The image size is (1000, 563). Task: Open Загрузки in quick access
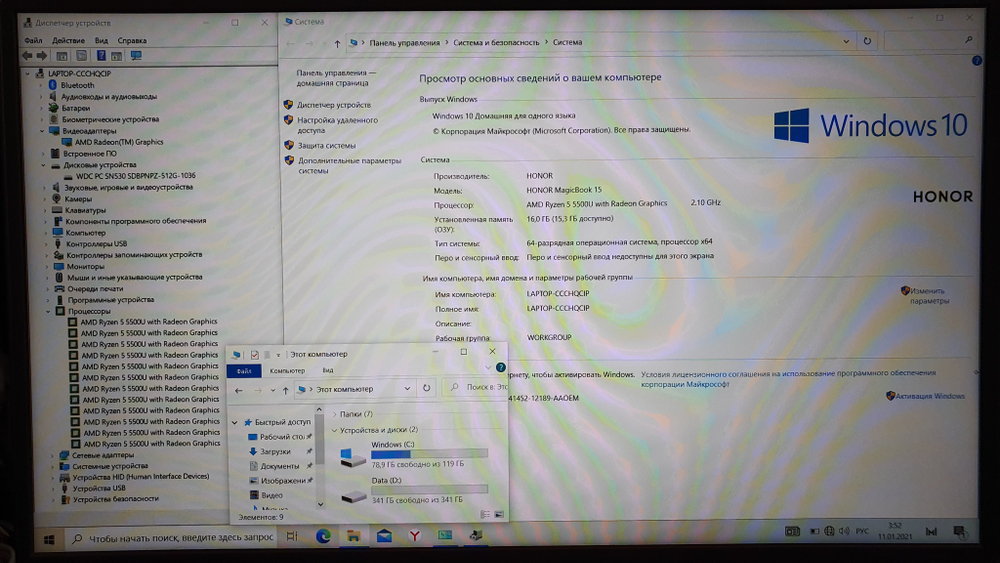tap(275, 451)
